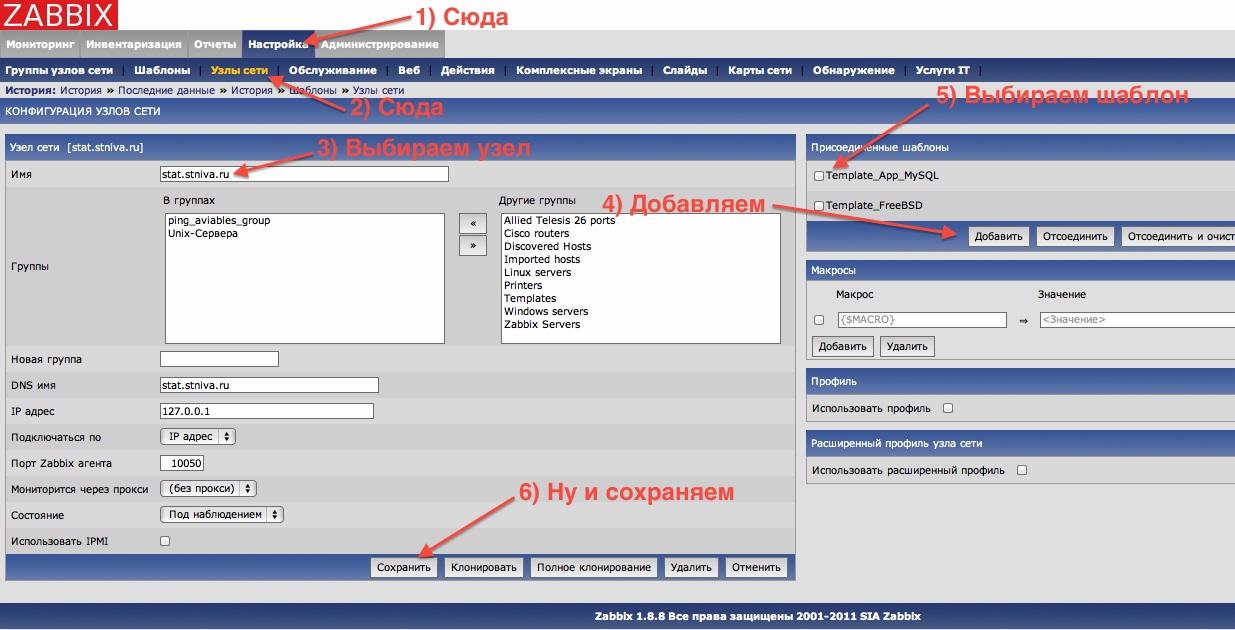Click the {$MACRO} name input field
The image size is (1235, 630).
[921, 320]
